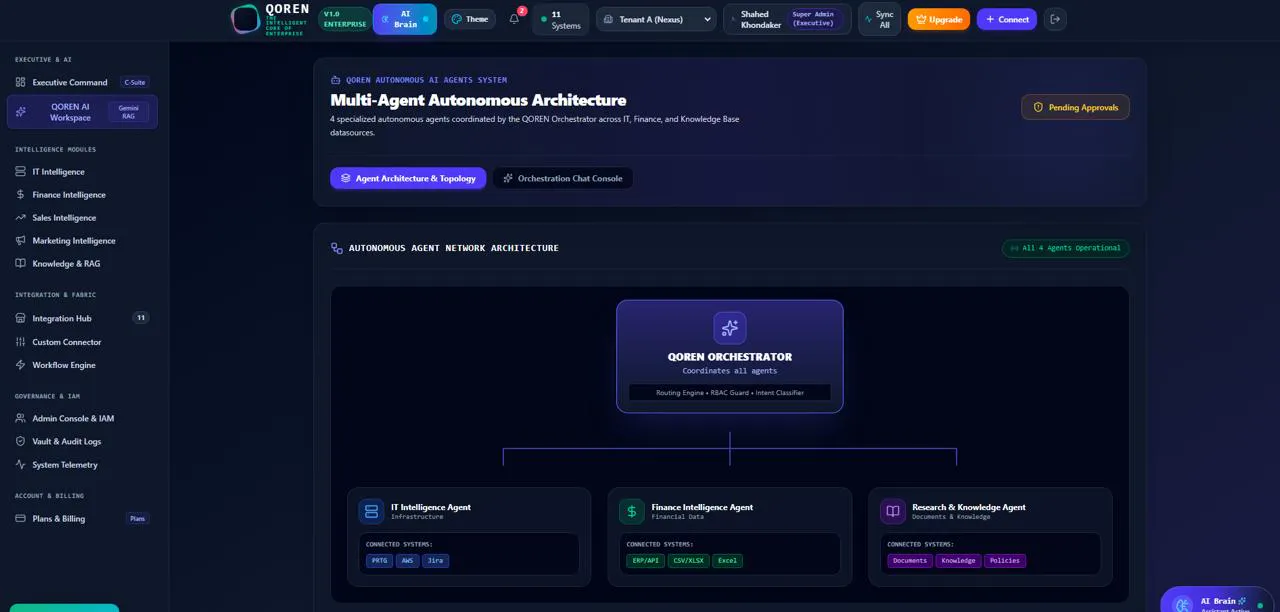Click the CSV/XLSX connected system tag
The width and height of the screenshot is (1280, 612).
[689, 561]
